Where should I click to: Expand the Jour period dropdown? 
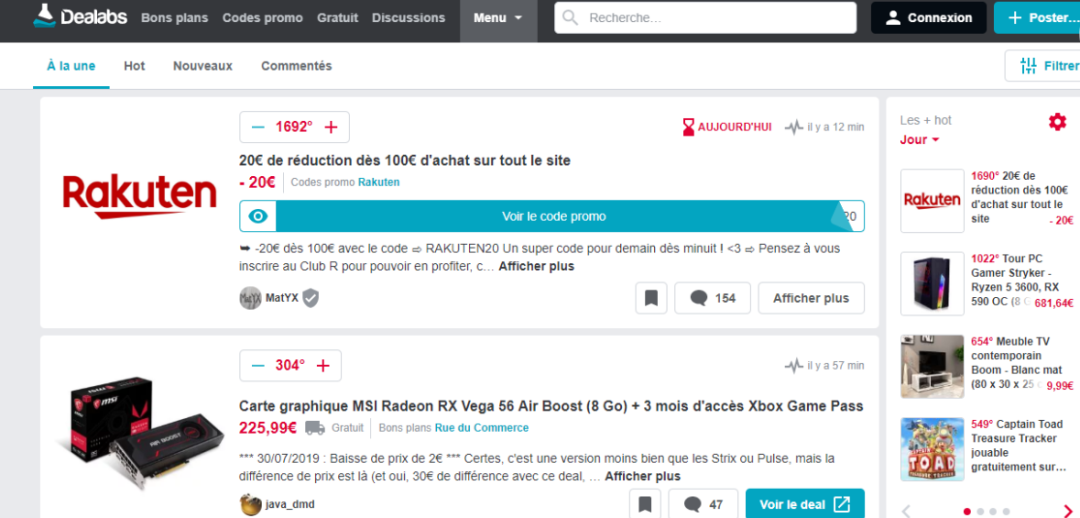tap(919, 140)
